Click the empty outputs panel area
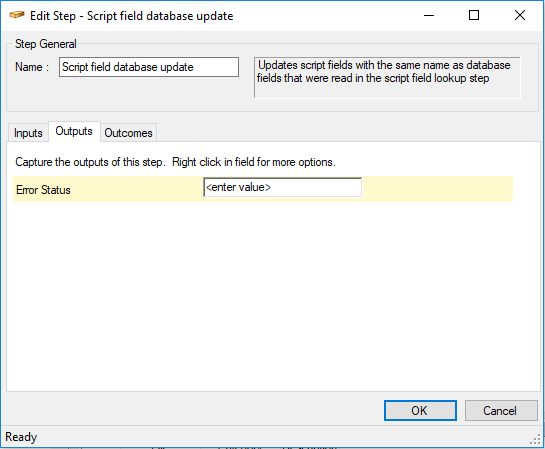The width and height of the screenshot is (545, 449). pos(273,295)
